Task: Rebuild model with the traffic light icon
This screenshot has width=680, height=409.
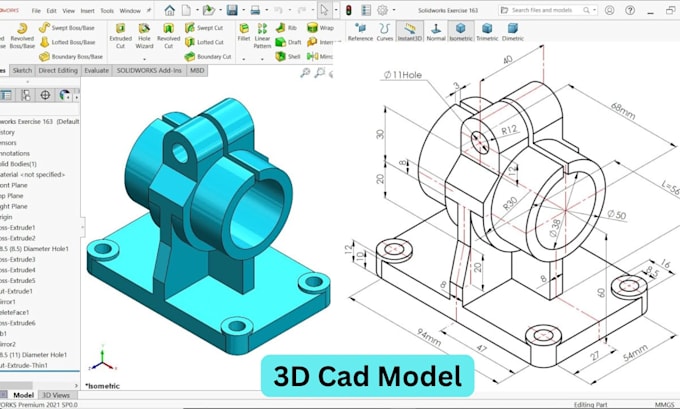Action: [x=348, y=10]
